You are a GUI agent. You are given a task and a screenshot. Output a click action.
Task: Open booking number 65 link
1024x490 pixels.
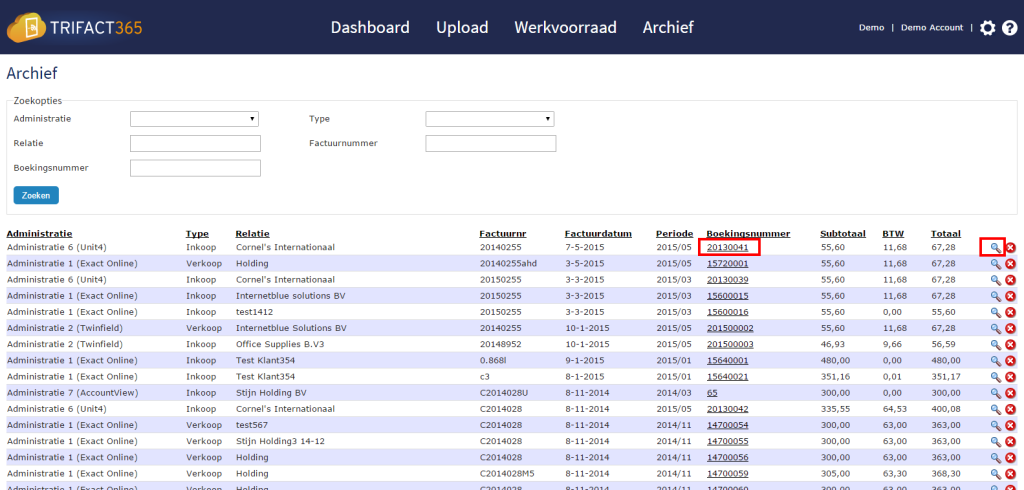pos(712,393)
